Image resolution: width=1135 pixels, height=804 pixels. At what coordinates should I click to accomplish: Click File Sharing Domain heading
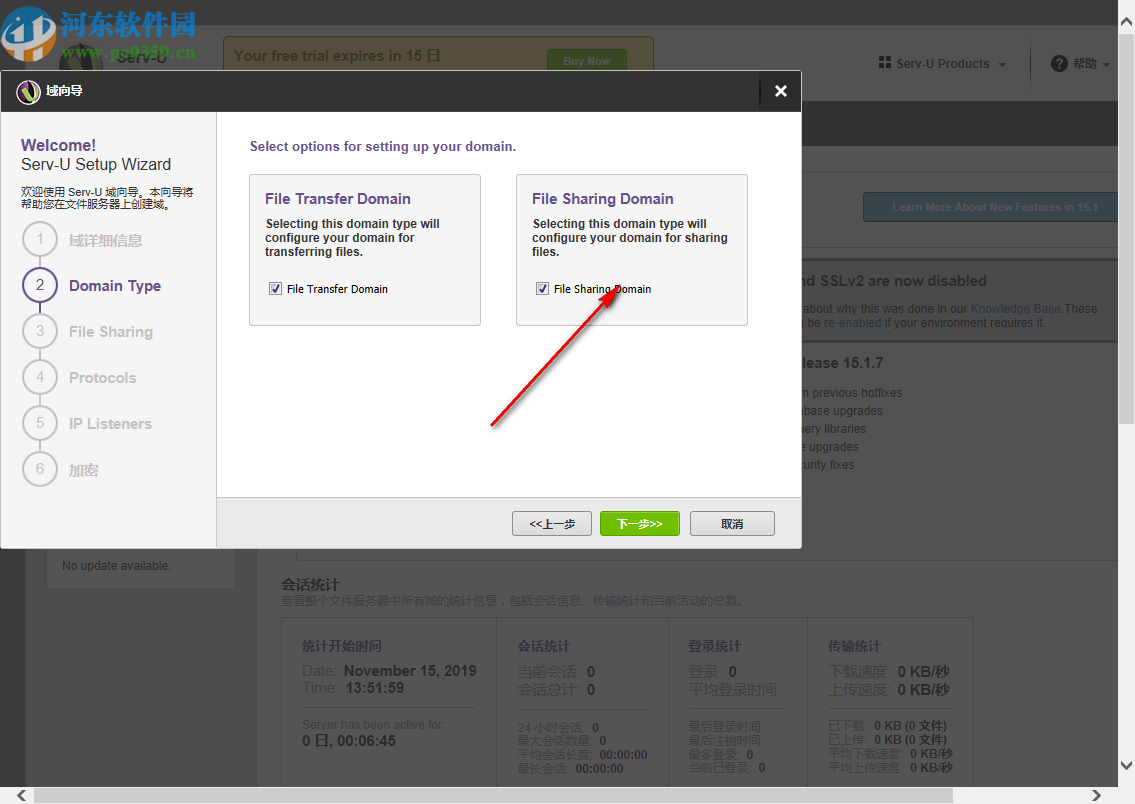[x=602, y=199]
